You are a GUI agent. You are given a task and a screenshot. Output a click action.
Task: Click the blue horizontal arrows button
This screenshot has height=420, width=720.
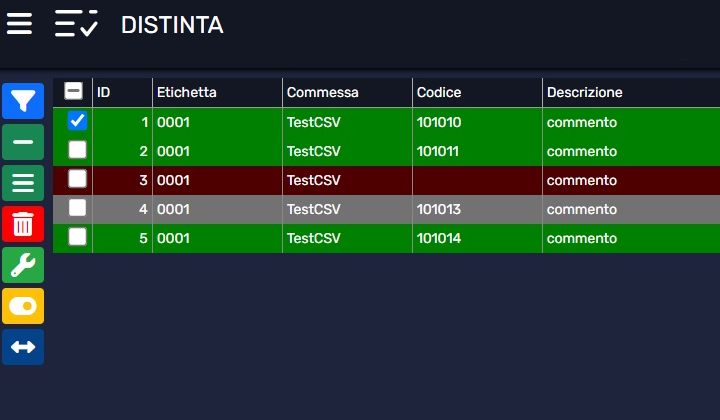coord(23,347)
